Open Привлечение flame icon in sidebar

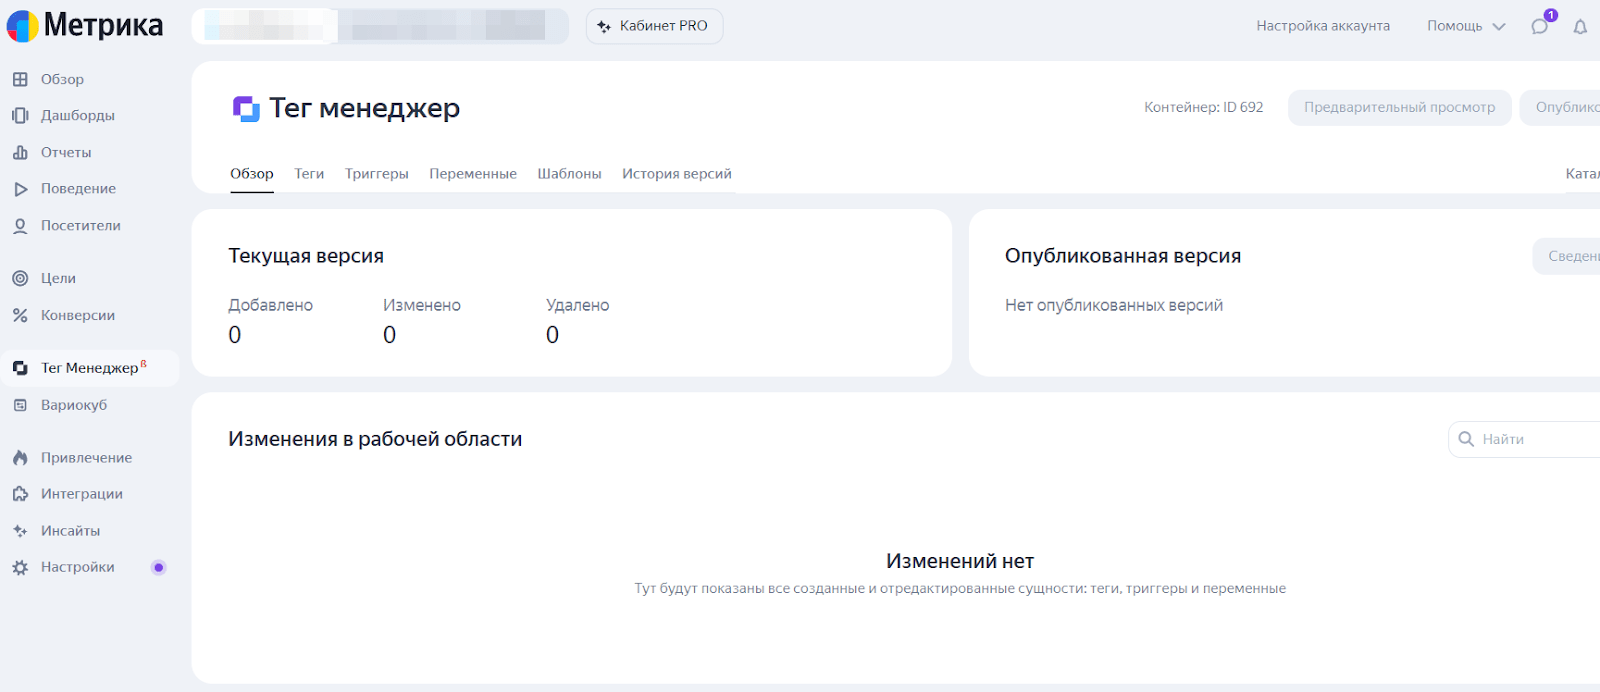(x=20, y=458)
